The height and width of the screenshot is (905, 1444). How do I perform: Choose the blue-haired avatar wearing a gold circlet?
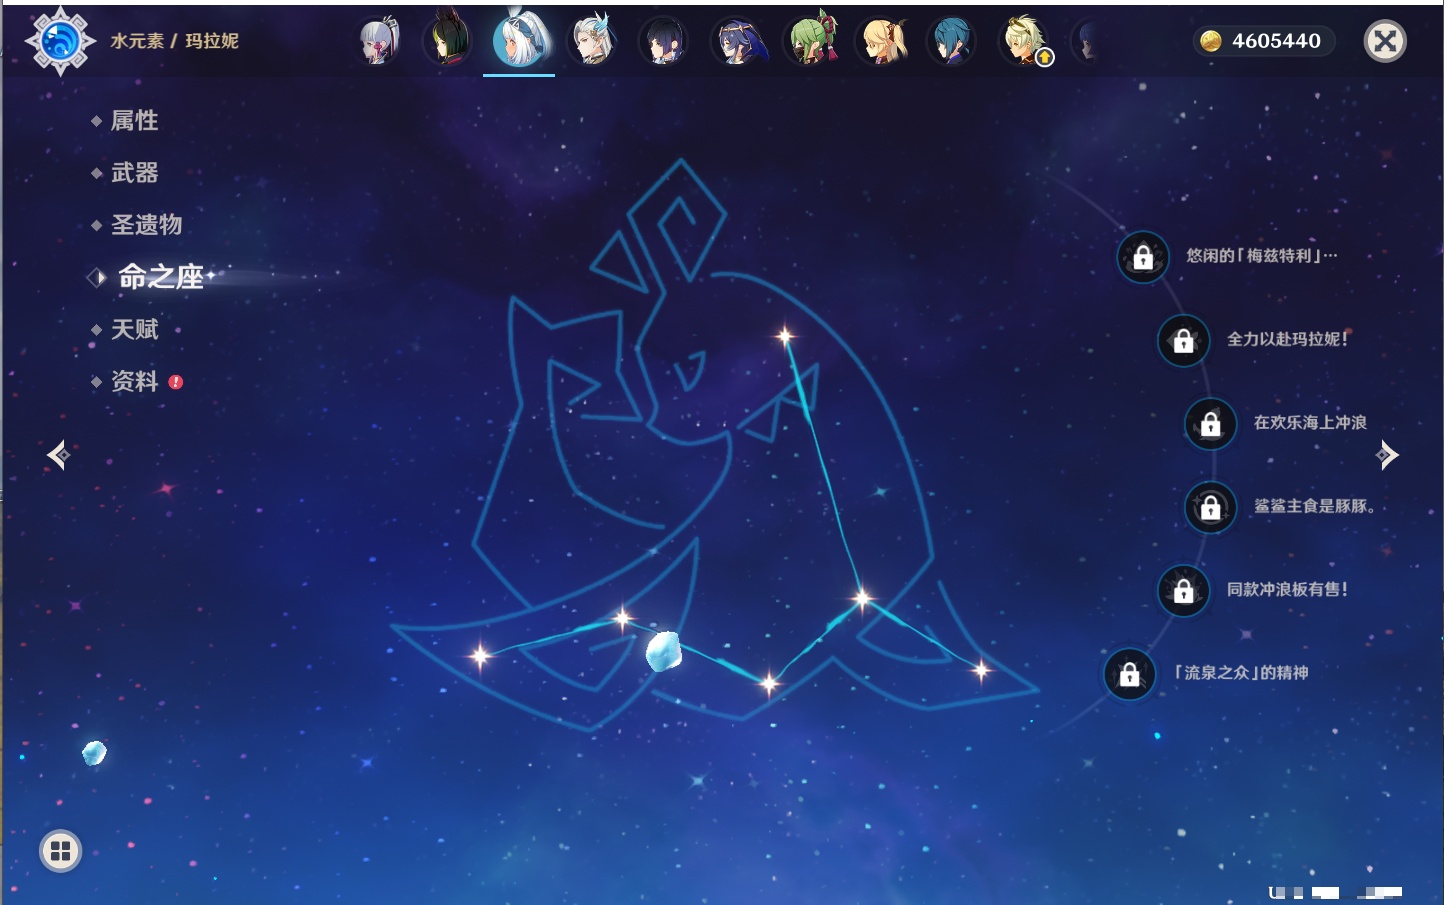(x=737, y=41)
